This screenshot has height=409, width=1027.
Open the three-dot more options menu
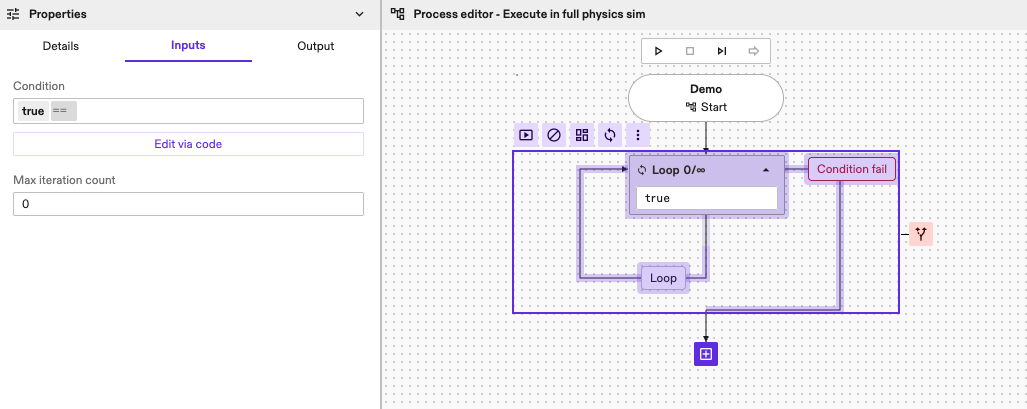(x=638, y=135)
